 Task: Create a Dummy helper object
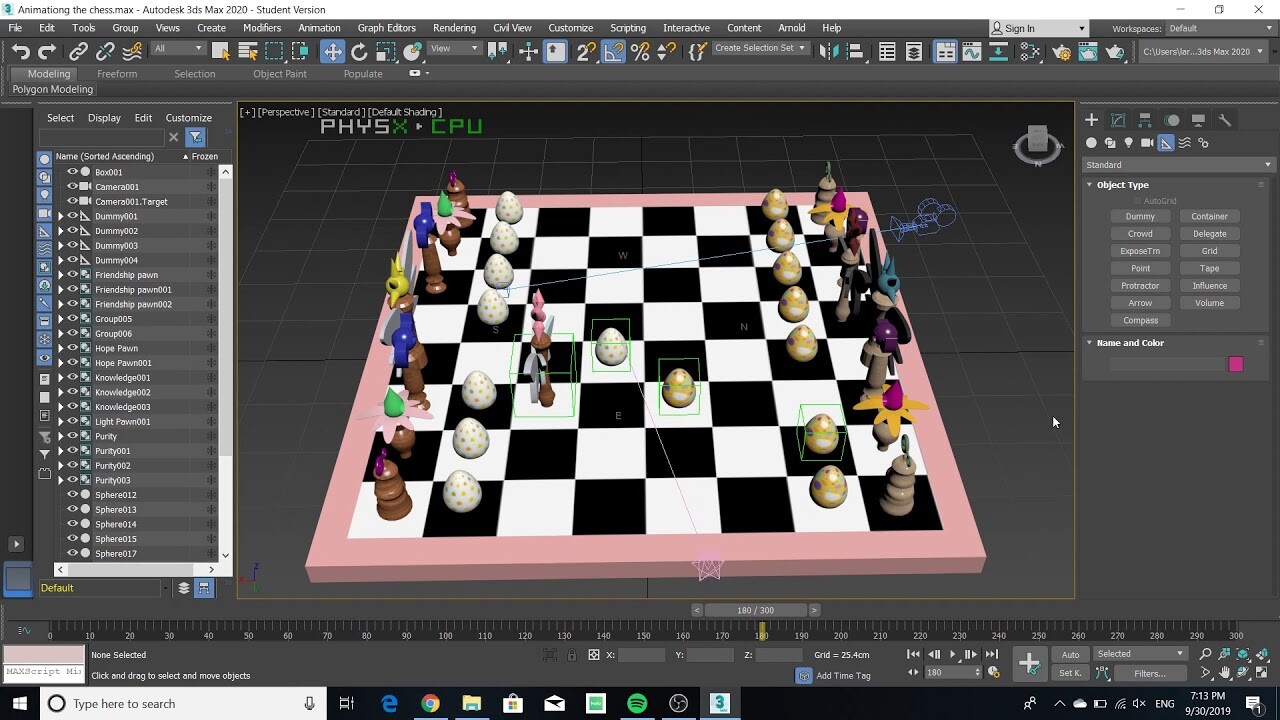1140,216
